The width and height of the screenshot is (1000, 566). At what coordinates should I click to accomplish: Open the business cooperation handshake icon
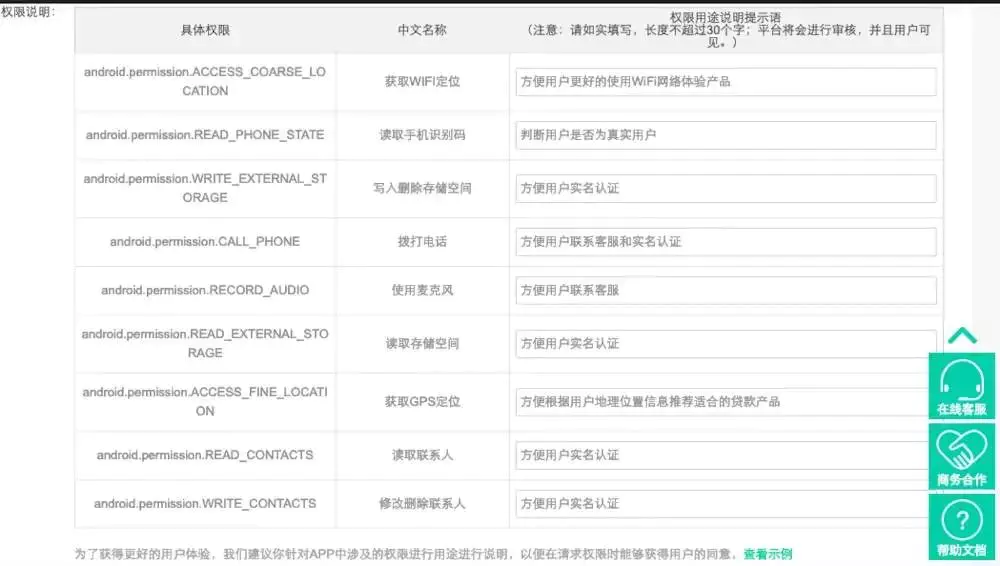click(x=961, y=448)
